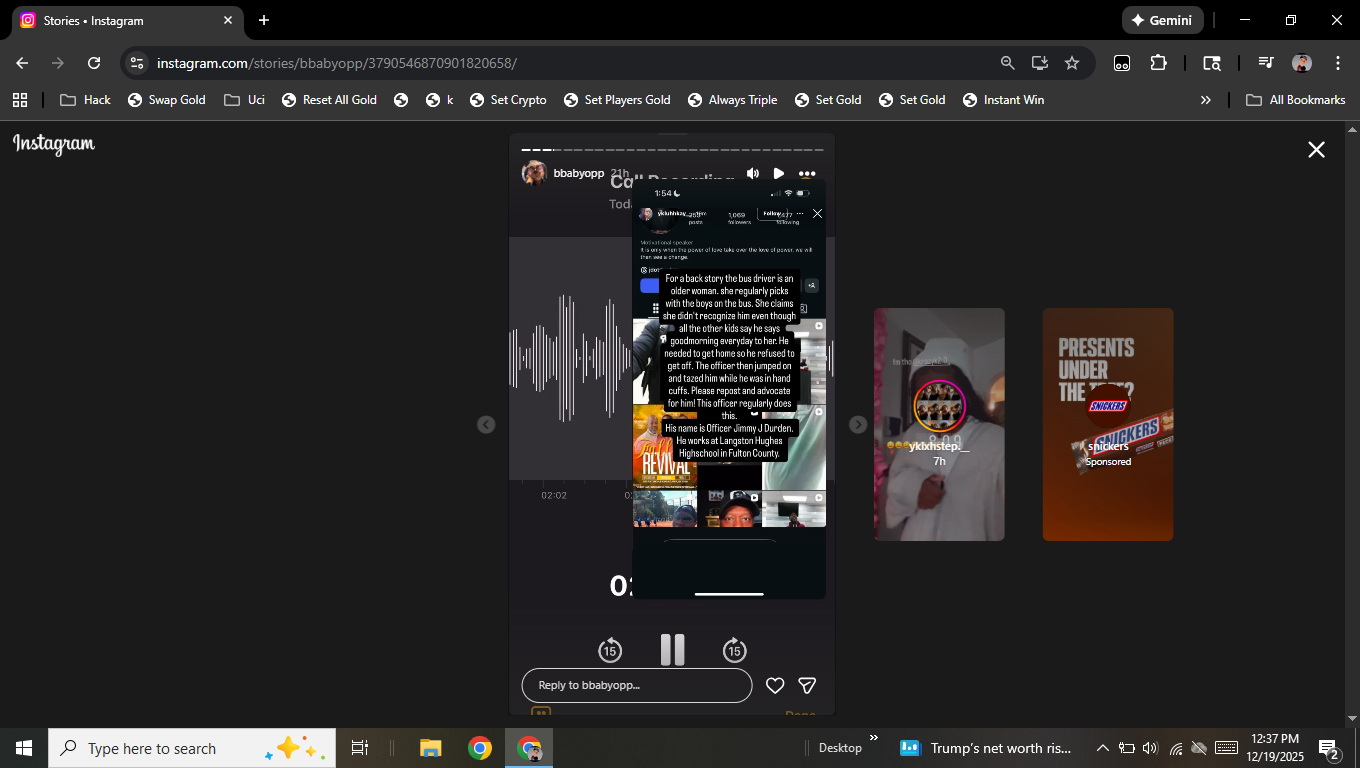Image resolution: width=1360 pixels, height=768 pixels.
Task: Expand the hidden bookmarks overflow chevron
Action: click(1205, 100)
